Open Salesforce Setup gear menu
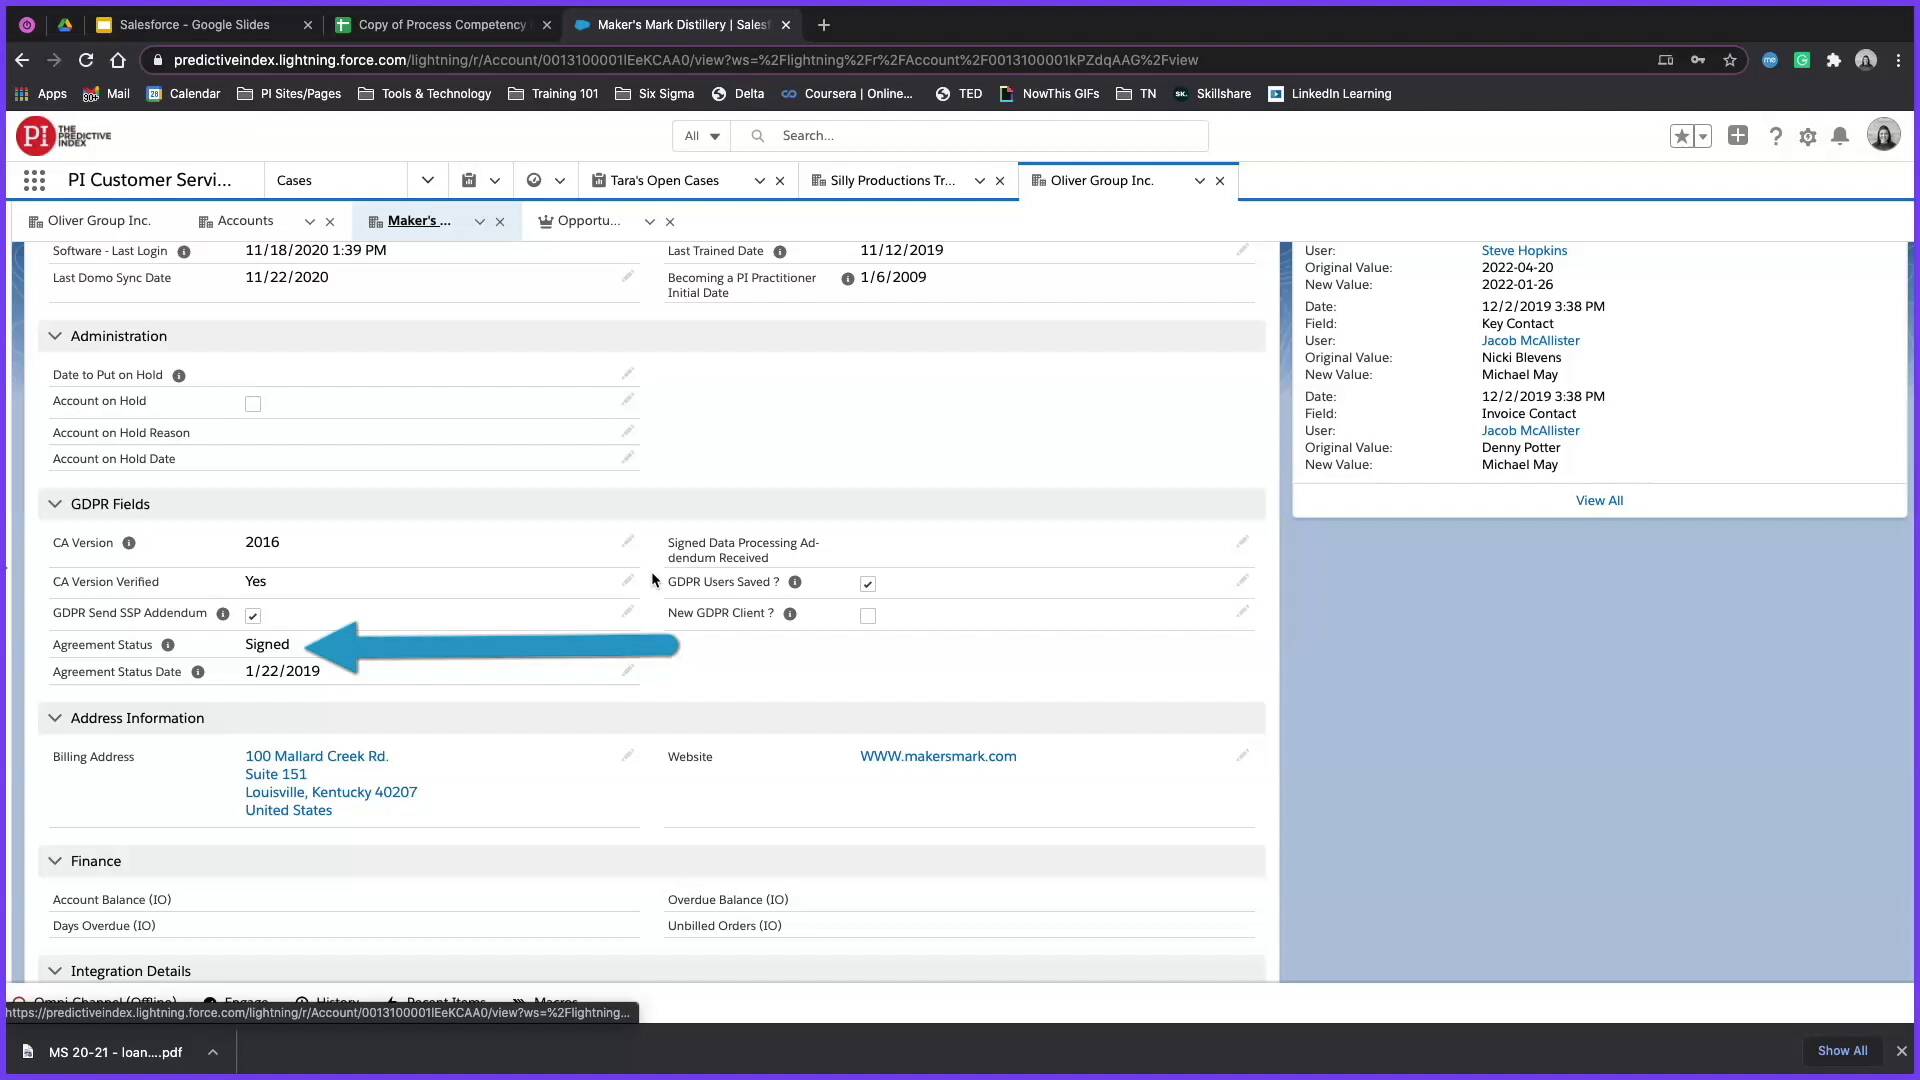1920x1080 pixels. 1808,136
